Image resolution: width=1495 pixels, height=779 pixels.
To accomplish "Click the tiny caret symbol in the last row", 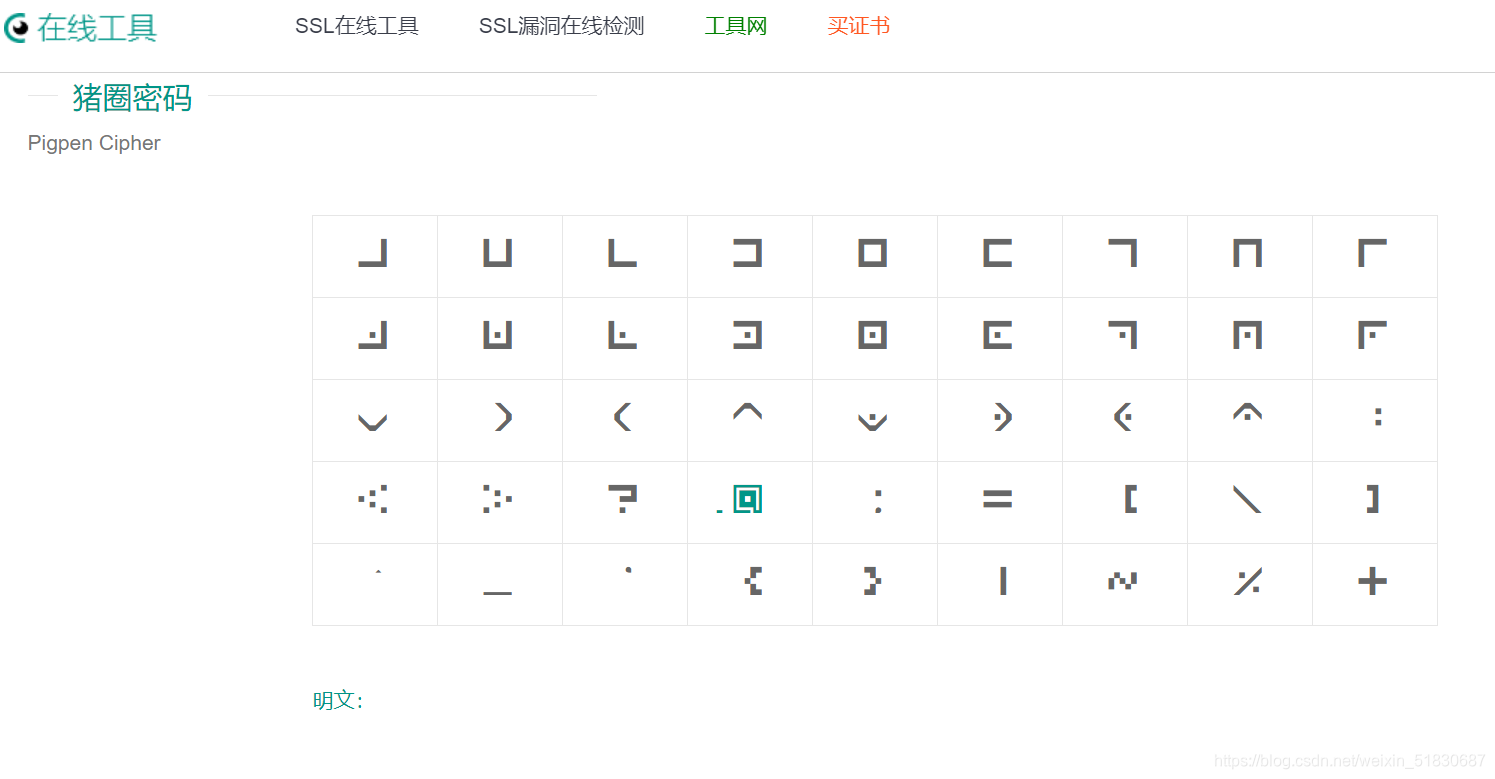I will tap(378, 571).
